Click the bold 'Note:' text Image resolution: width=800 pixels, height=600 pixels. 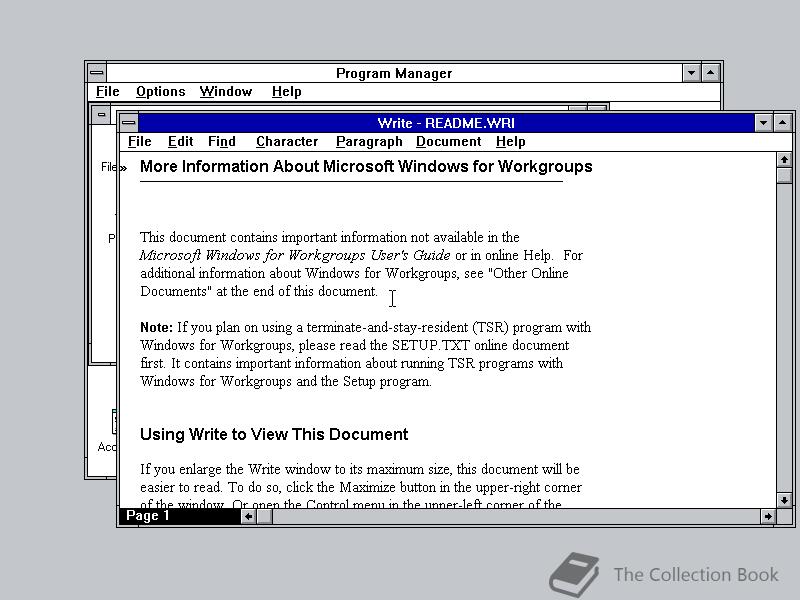pos(157,327)
